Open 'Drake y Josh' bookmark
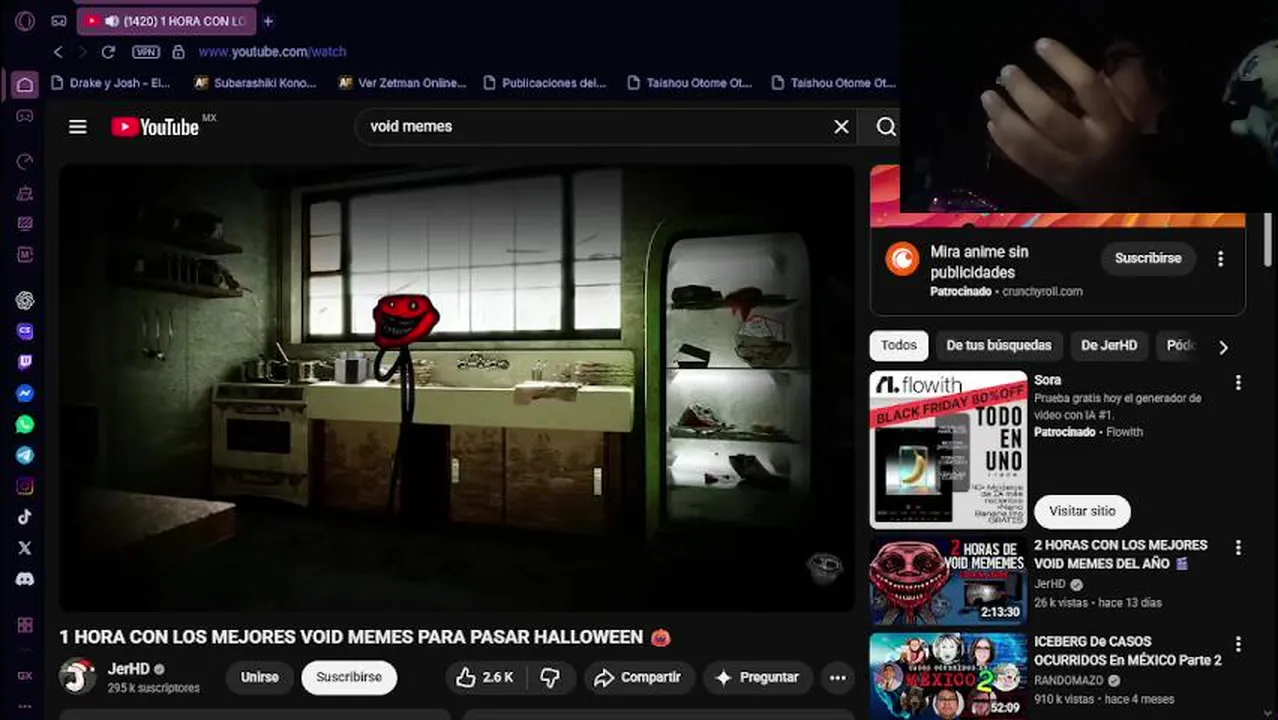Screen dimensions: 1278x720 pyautogui.click(x=111, y=83)
